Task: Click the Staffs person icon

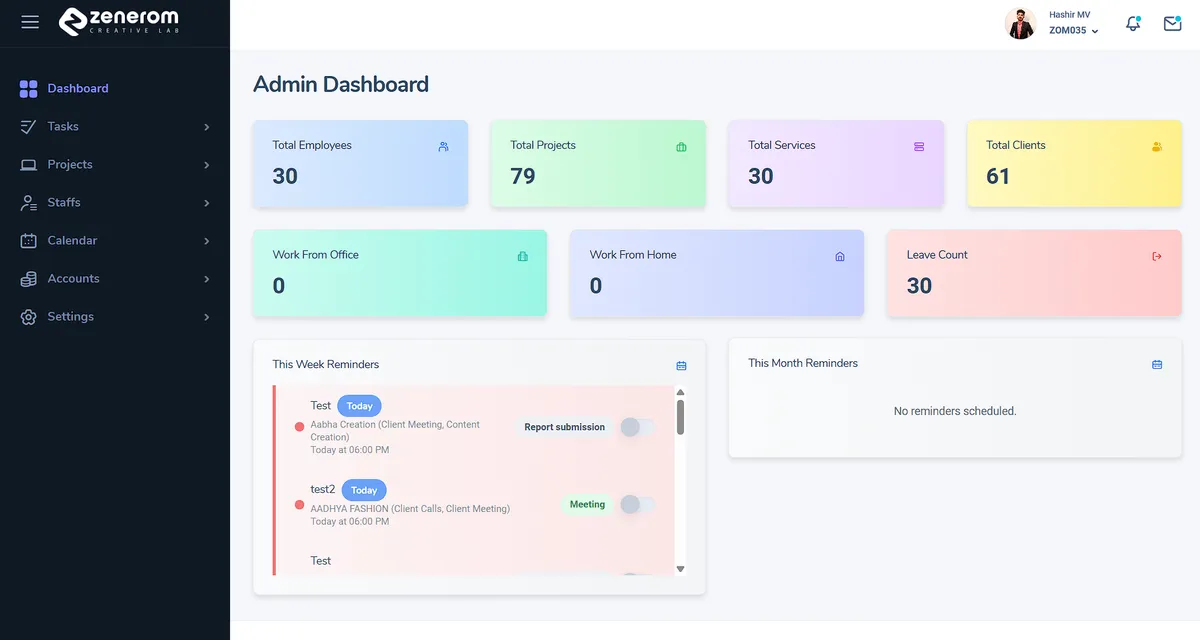Action: (28, 203)
